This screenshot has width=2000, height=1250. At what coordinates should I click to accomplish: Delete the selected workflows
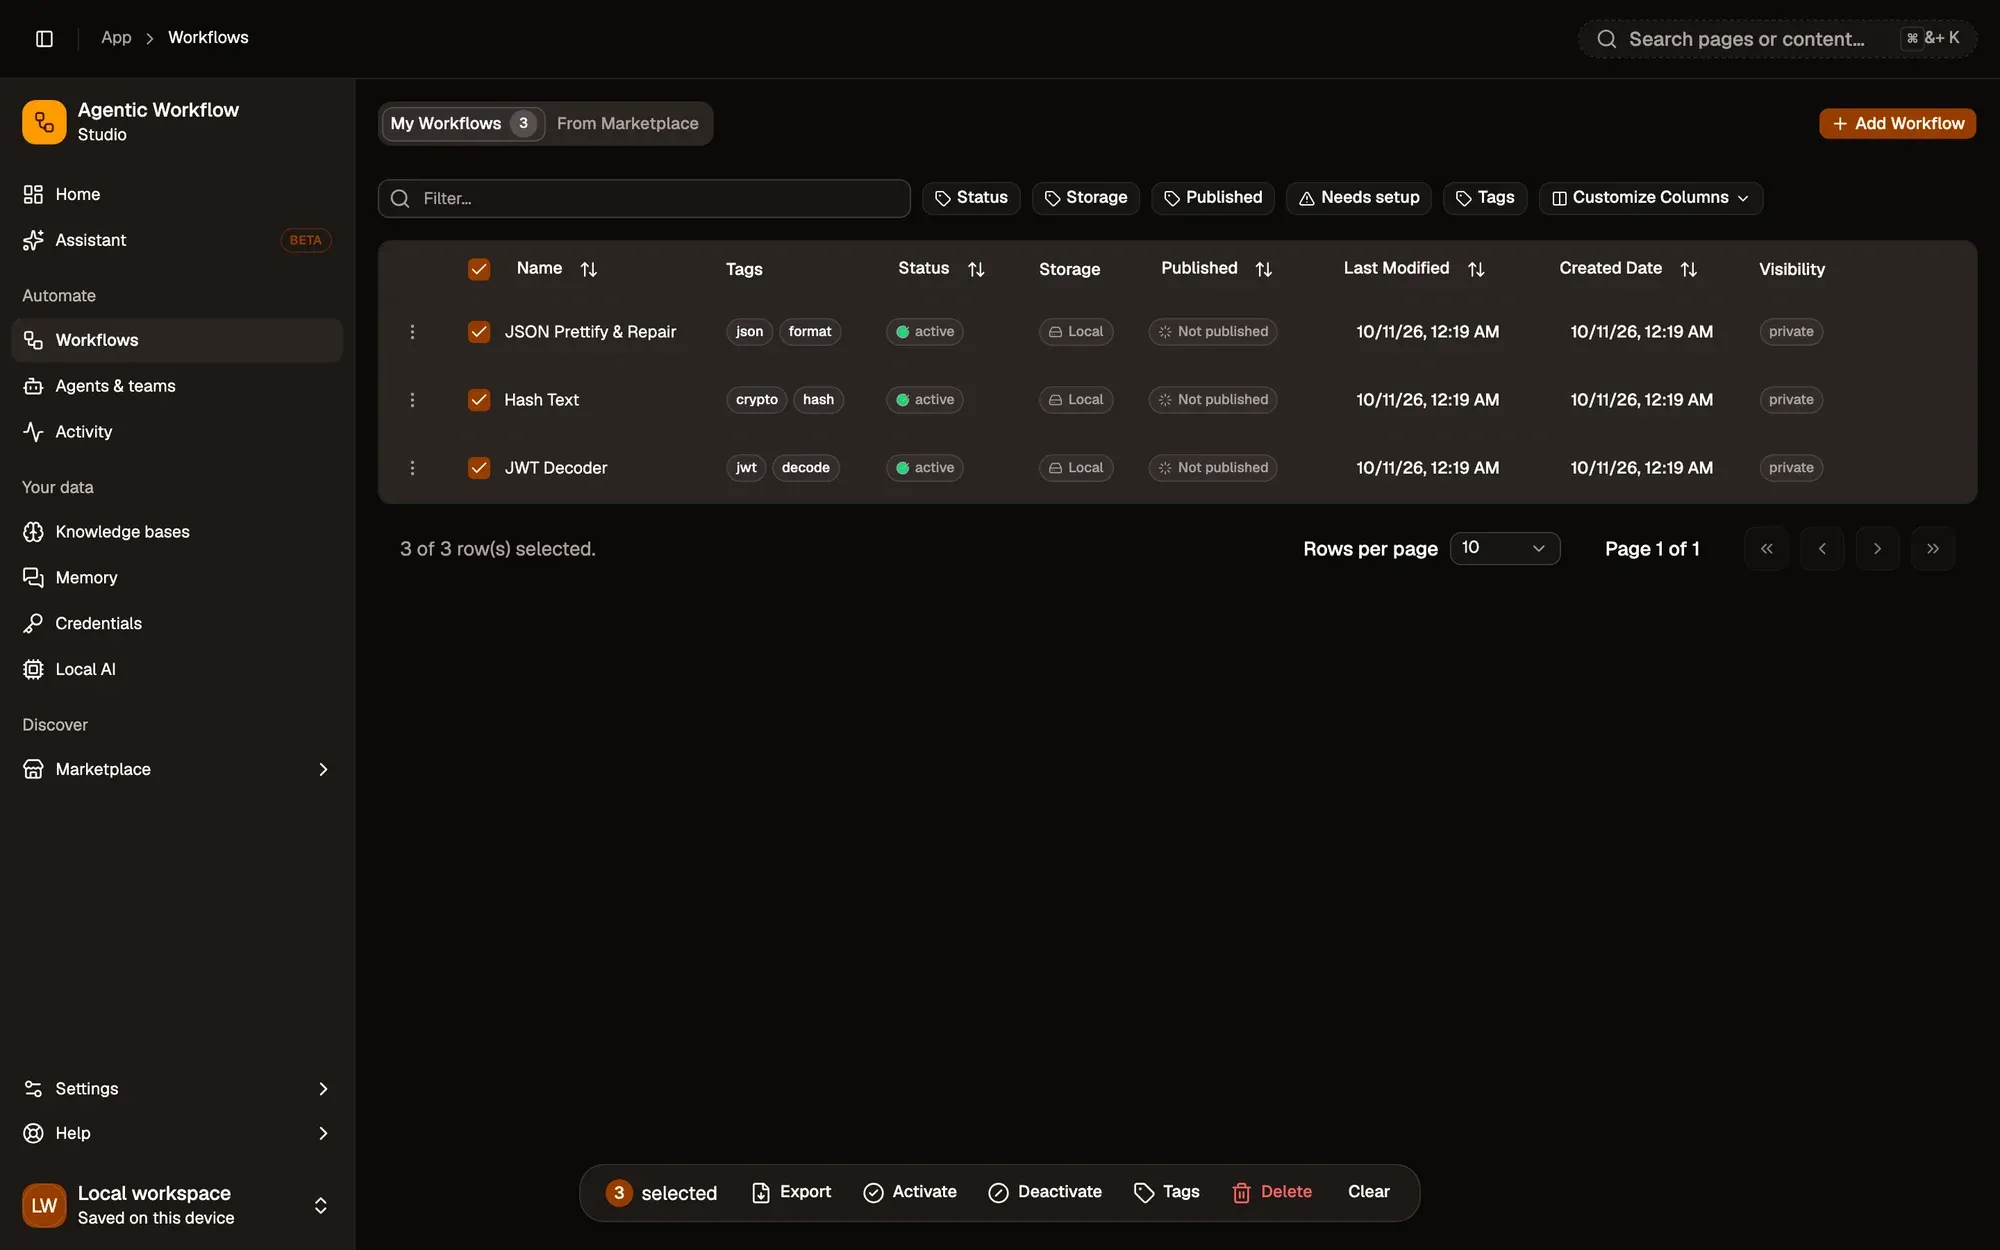[1272, 1192]
